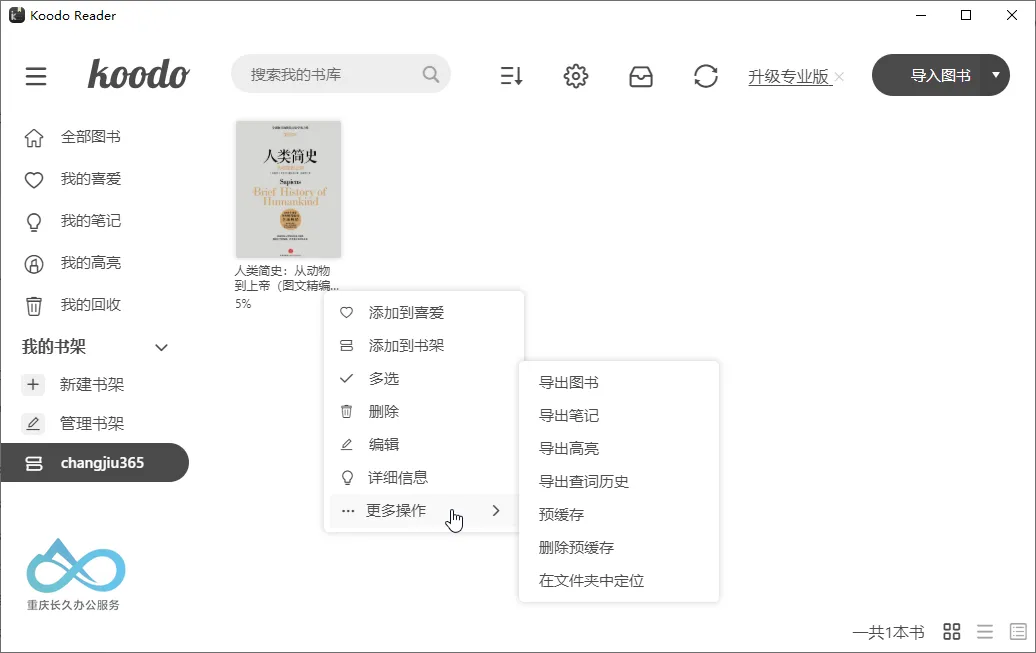This screenshot has width=1036, height=653.
Task: Select 多选 menu entry
Action: [424, 379]
